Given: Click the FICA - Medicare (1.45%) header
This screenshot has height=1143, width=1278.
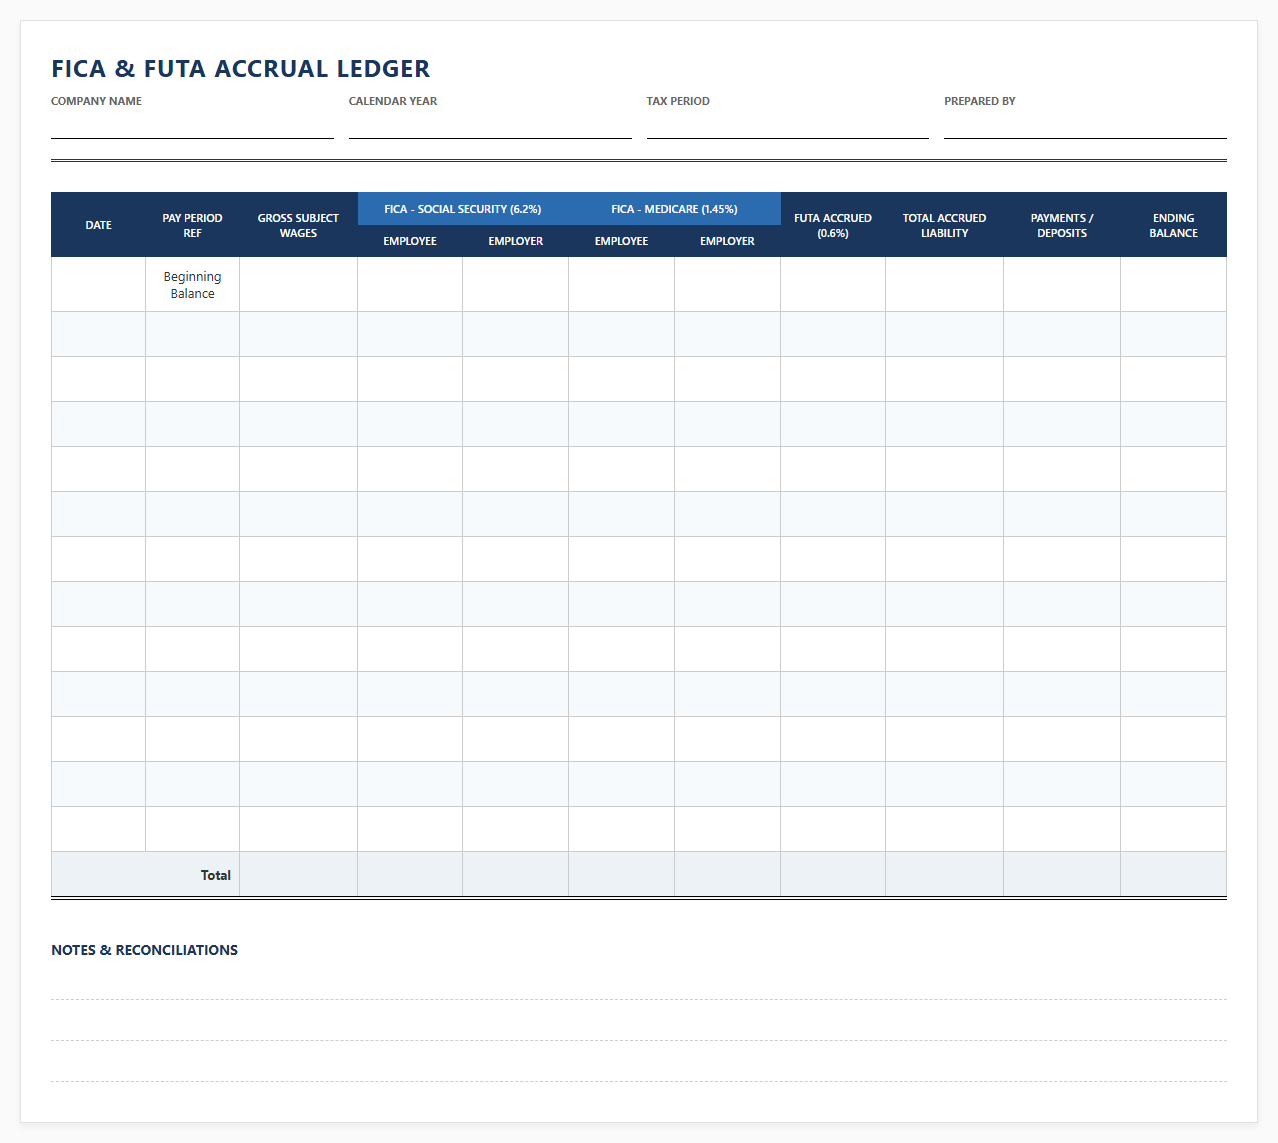Looking at the screenshot, I should coord(674,209).
